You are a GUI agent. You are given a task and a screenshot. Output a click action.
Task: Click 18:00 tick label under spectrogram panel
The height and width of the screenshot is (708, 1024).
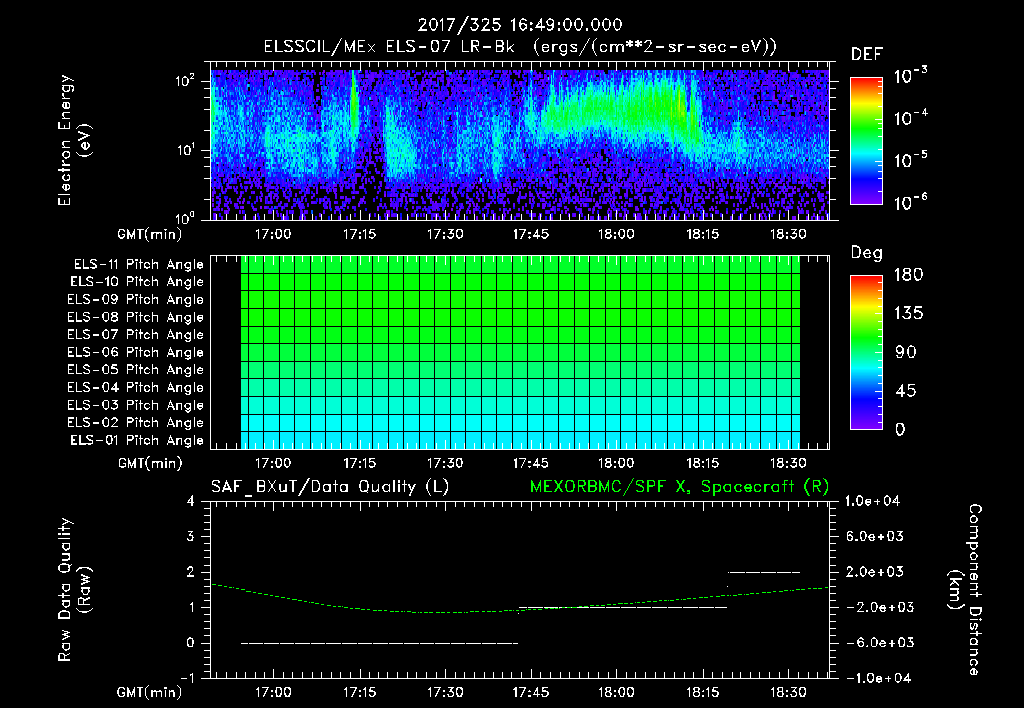[616, 234]
